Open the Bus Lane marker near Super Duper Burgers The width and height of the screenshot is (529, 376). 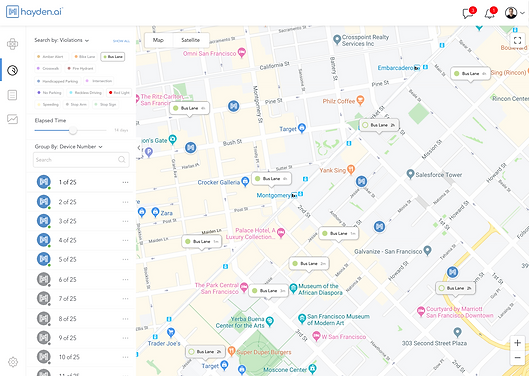(x=205, y=352)
